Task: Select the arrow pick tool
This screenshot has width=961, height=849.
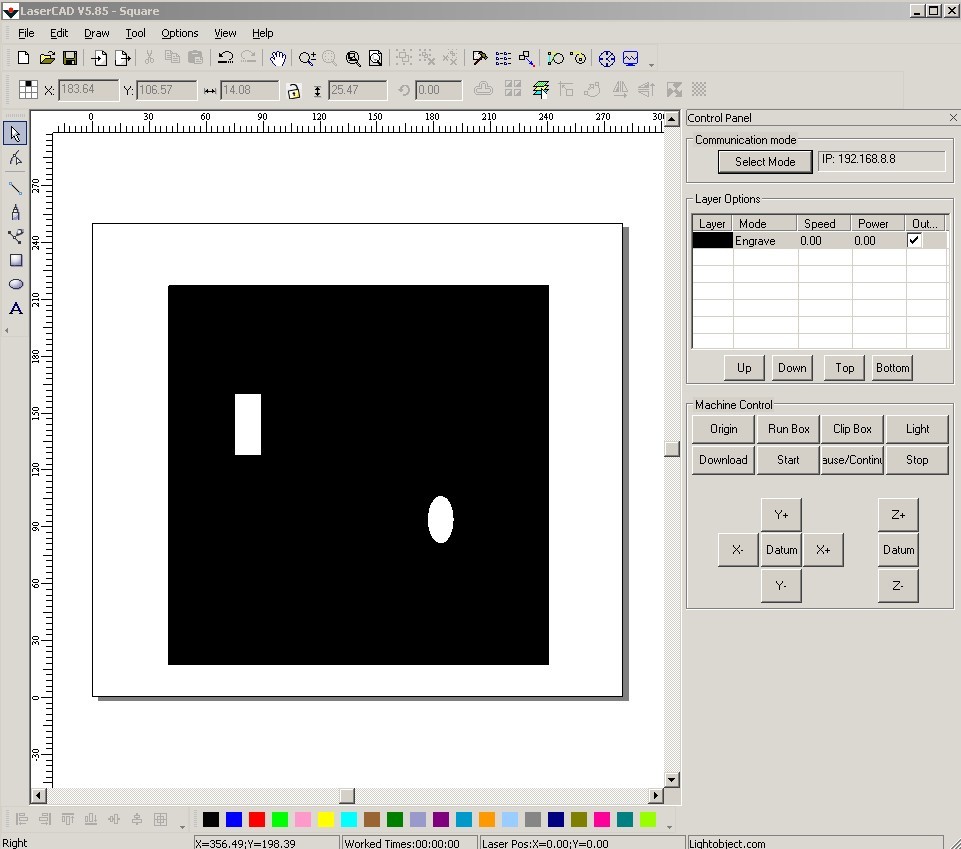Action: (15, 133)
